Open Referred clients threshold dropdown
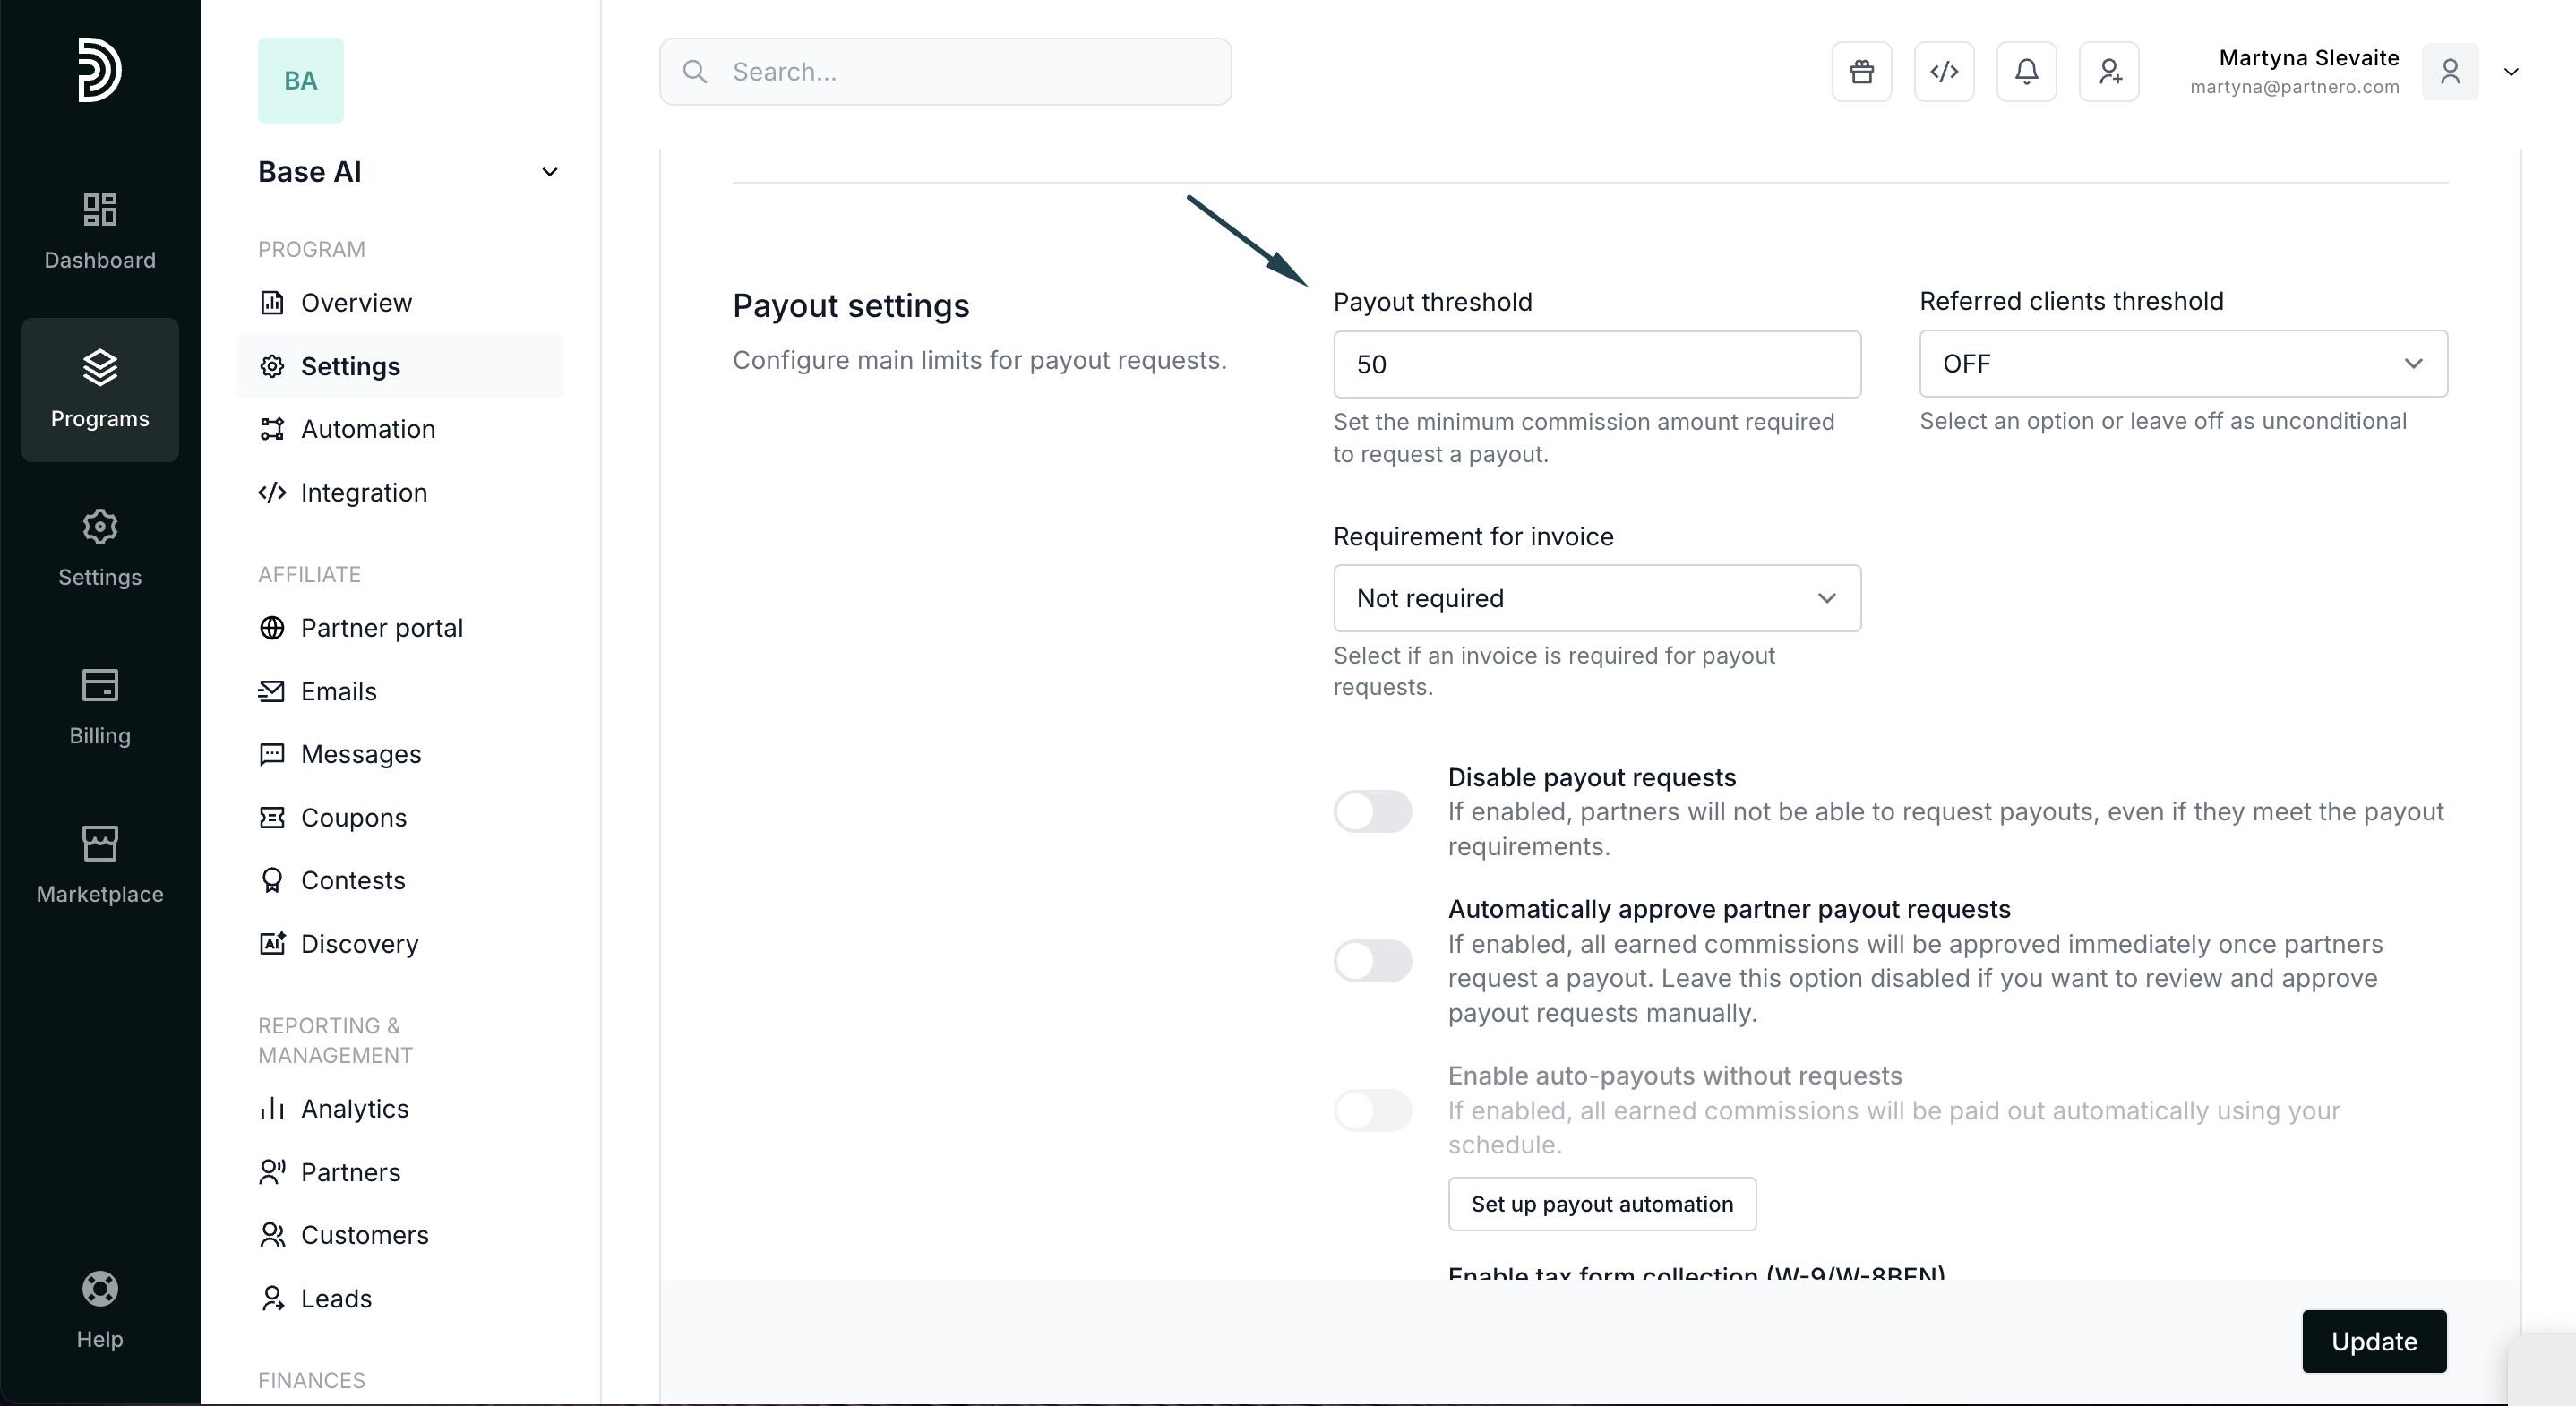 (x=2182, y=364)
